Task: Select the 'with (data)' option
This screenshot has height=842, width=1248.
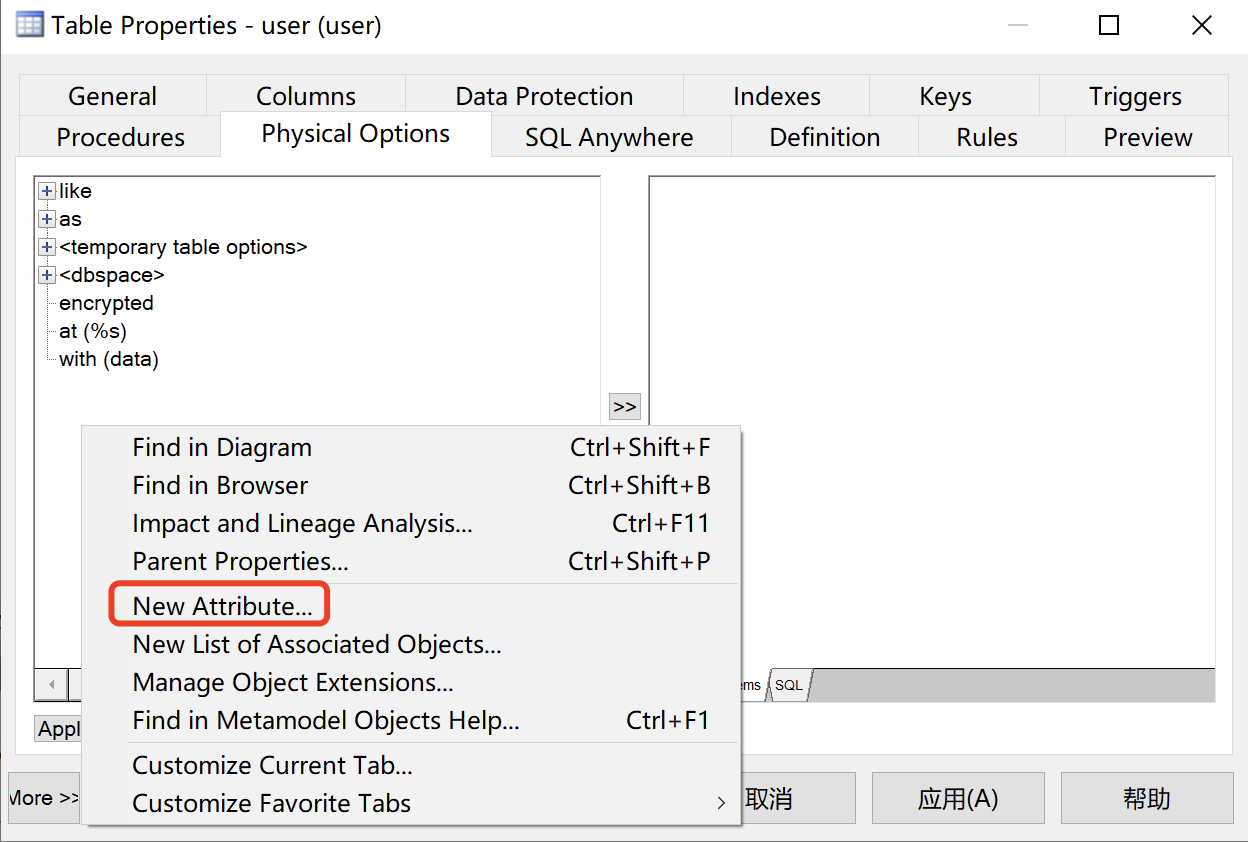Action: tap(109, 359)
